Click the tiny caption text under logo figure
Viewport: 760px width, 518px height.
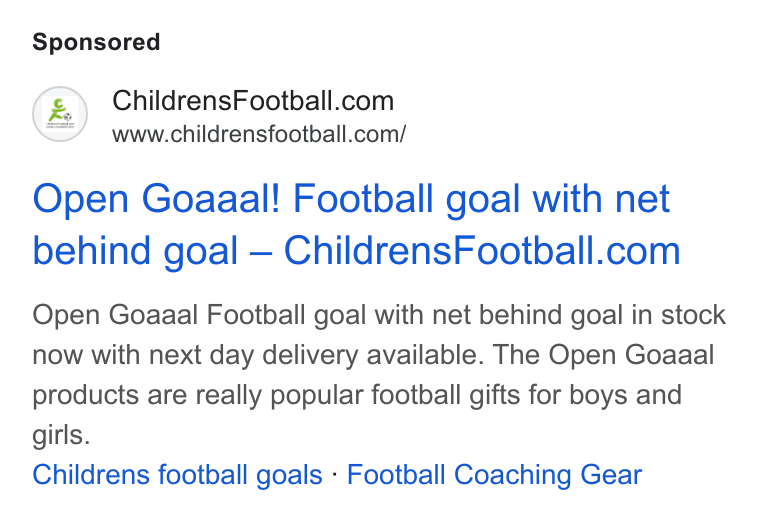tap(60, 126)
